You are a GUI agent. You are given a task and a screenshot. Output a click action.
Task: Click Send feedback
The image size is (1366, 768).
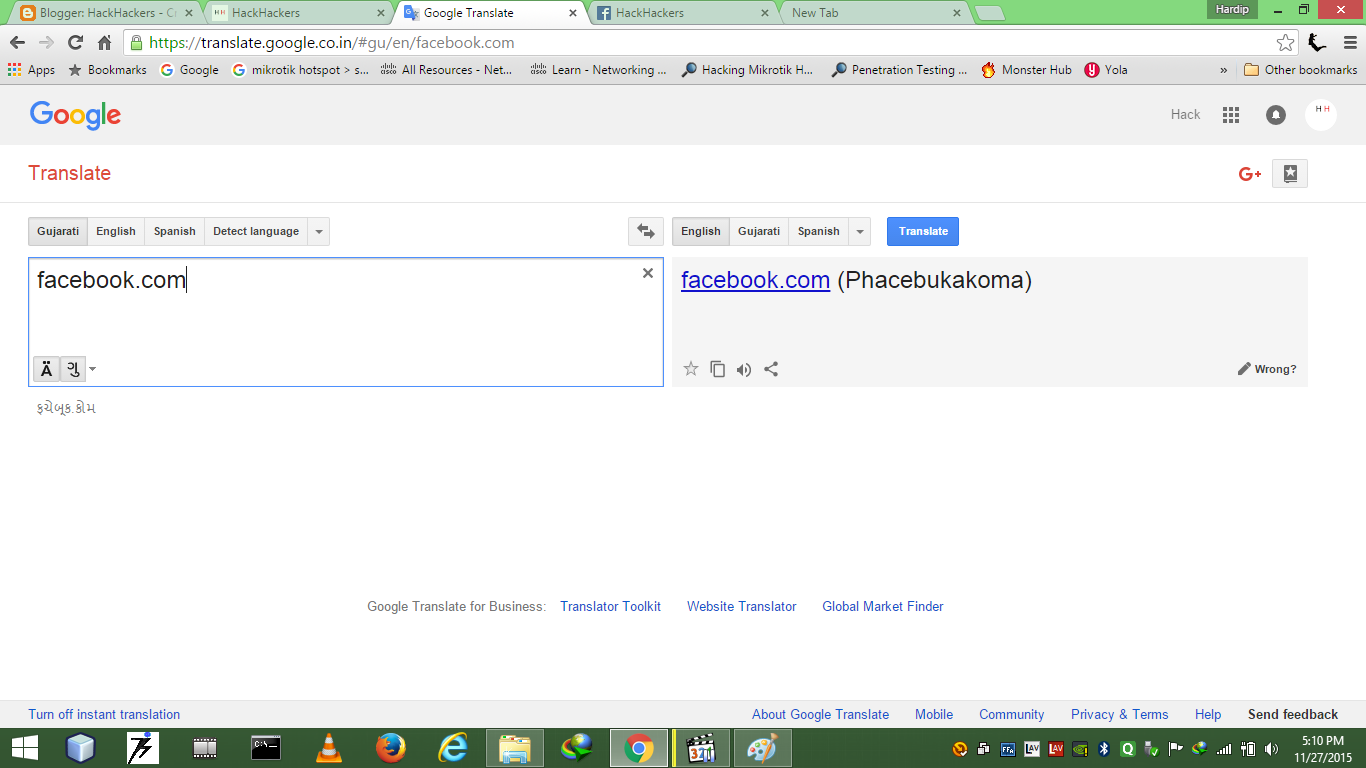click(x=1293, y=714)
